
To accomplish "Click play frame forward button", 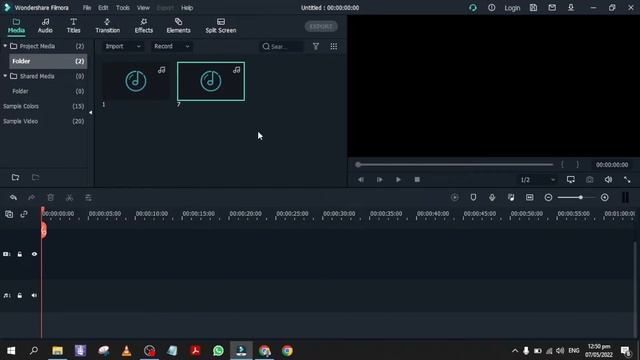I will pyautogui.click(x=380, y=180).
